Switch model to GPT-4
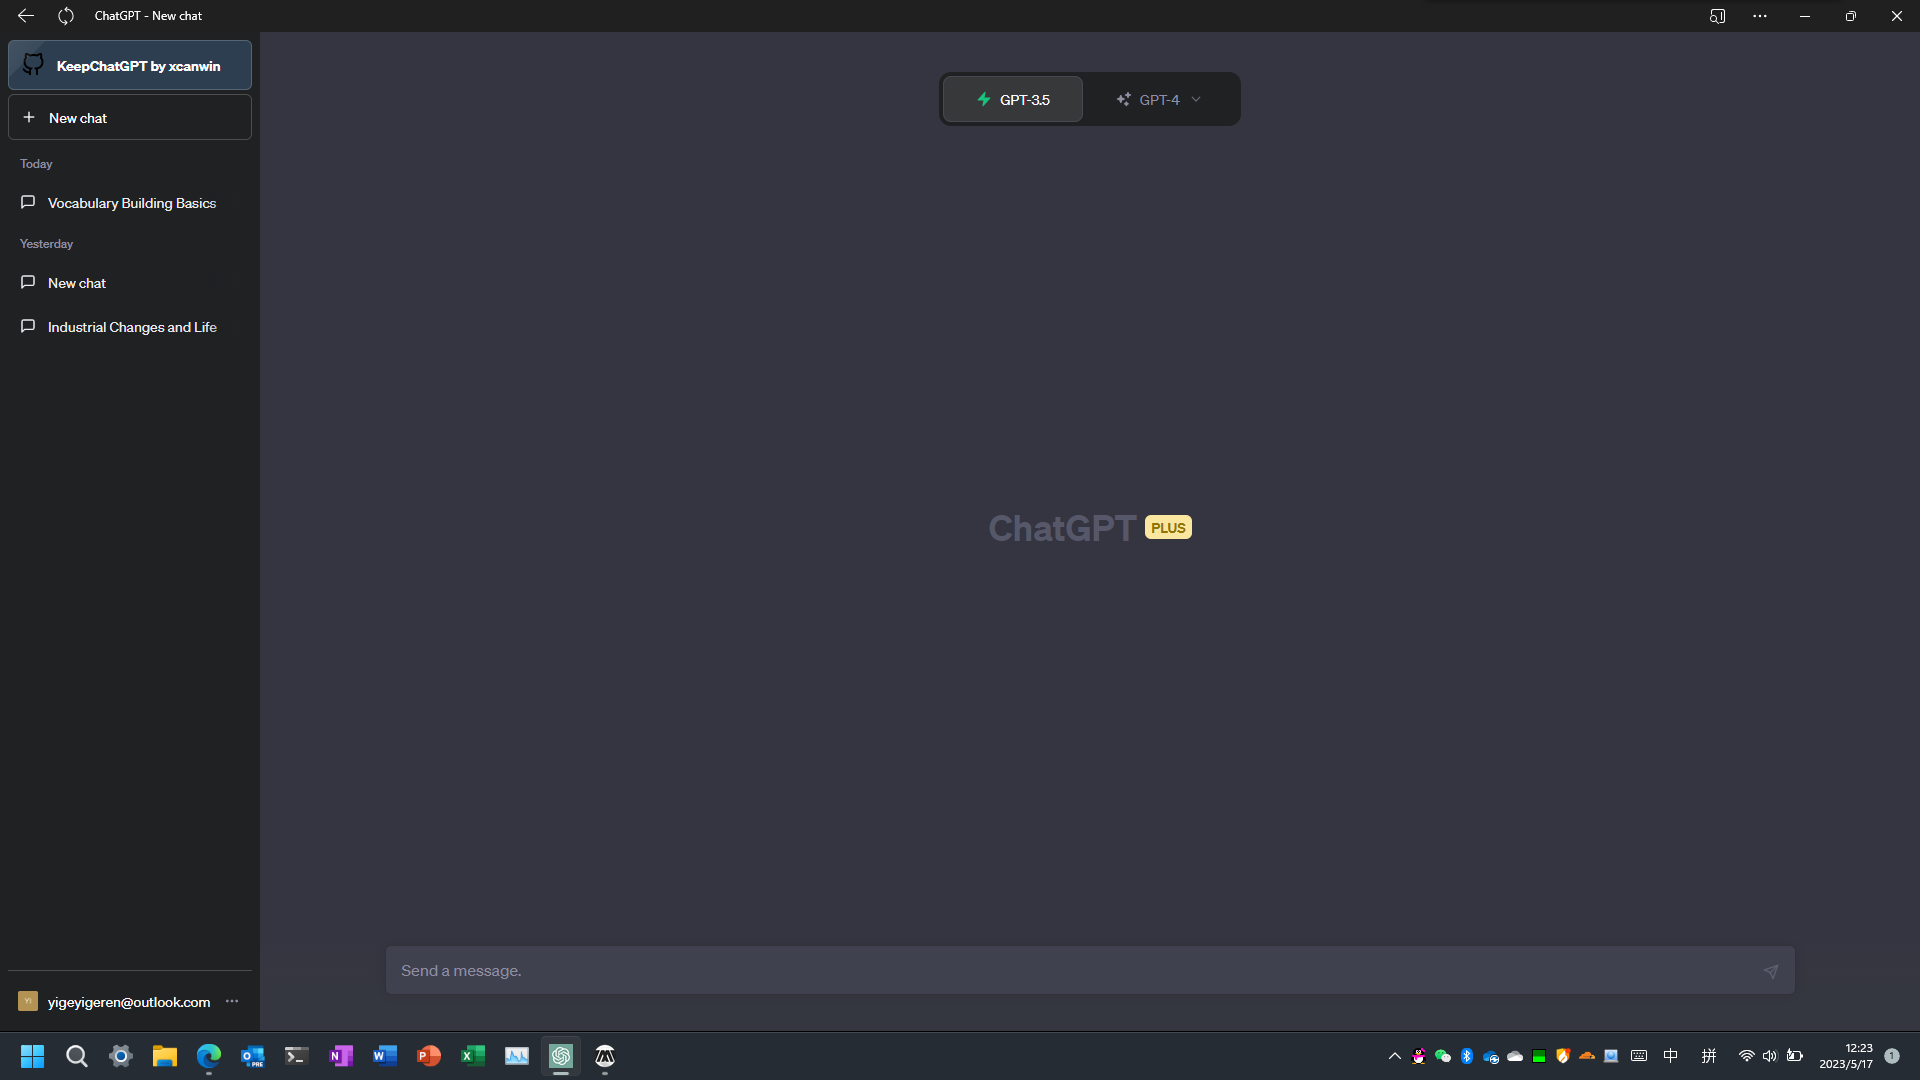 [1150, 100]
